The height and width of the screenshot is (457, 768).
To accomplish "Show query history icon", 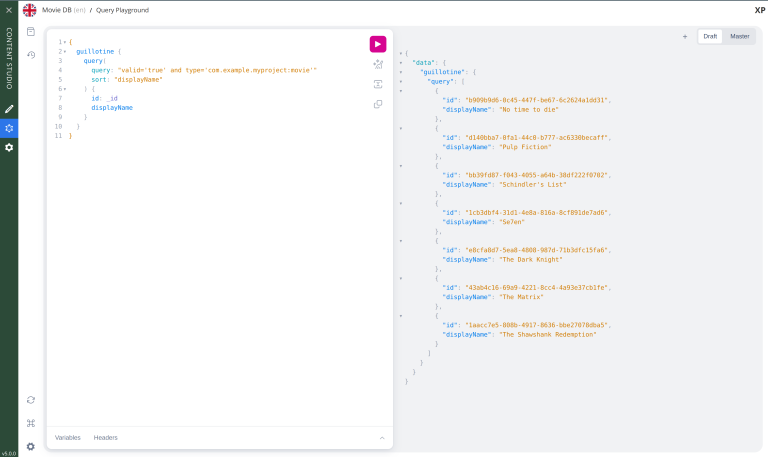I will (31, 55).
